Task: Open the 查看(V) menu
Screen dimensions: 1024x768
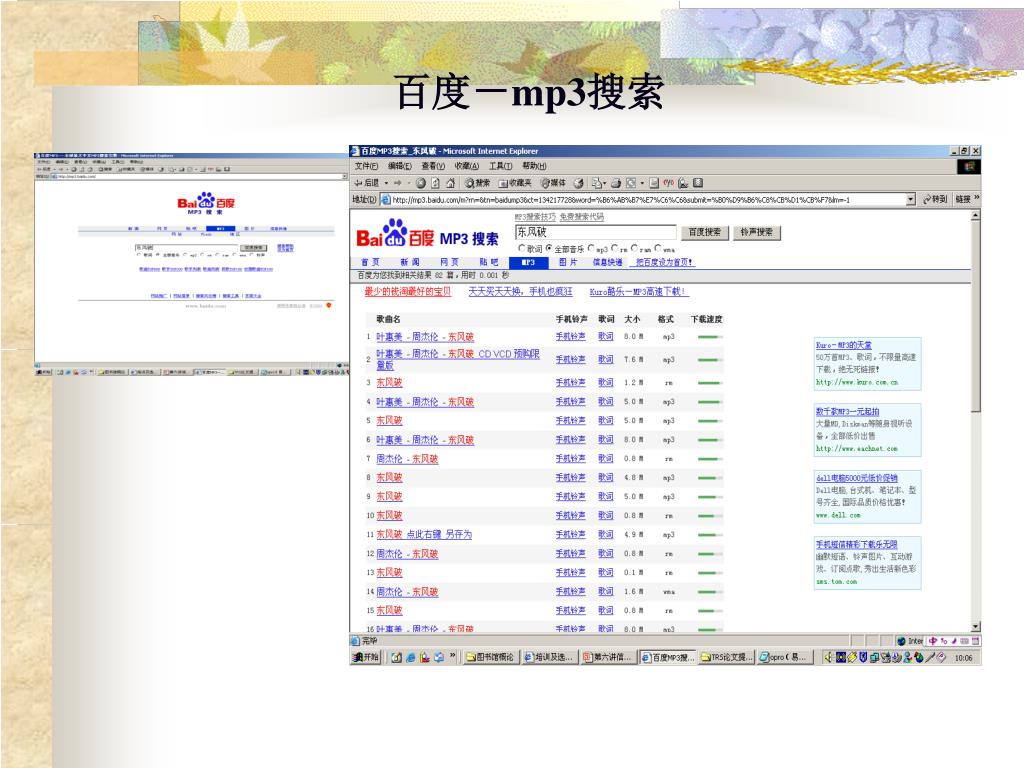Action: [x=433, y=167]
